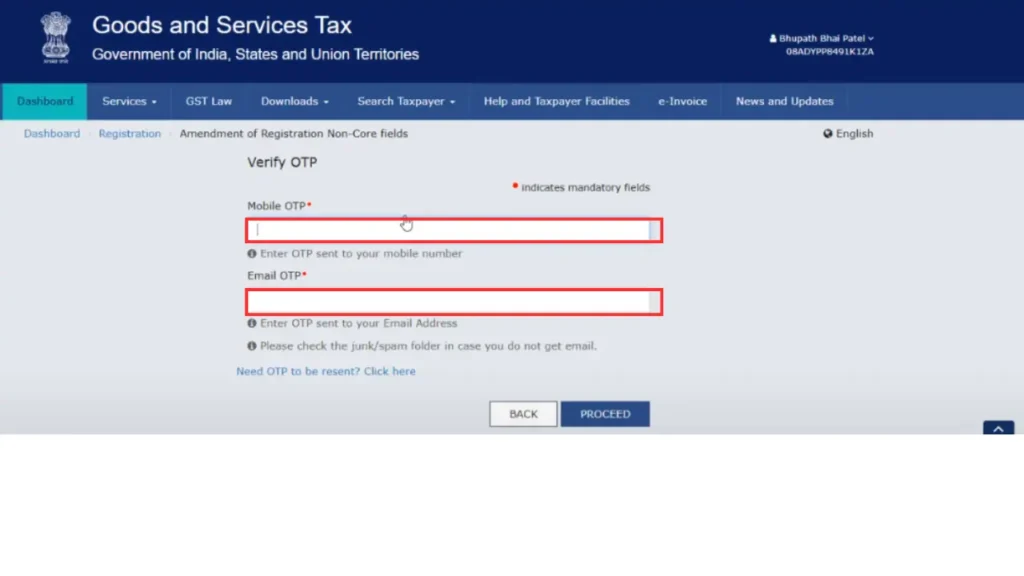Go to Registration via breadcrumb link
1024x576 pixels.
tap(129, 133)
